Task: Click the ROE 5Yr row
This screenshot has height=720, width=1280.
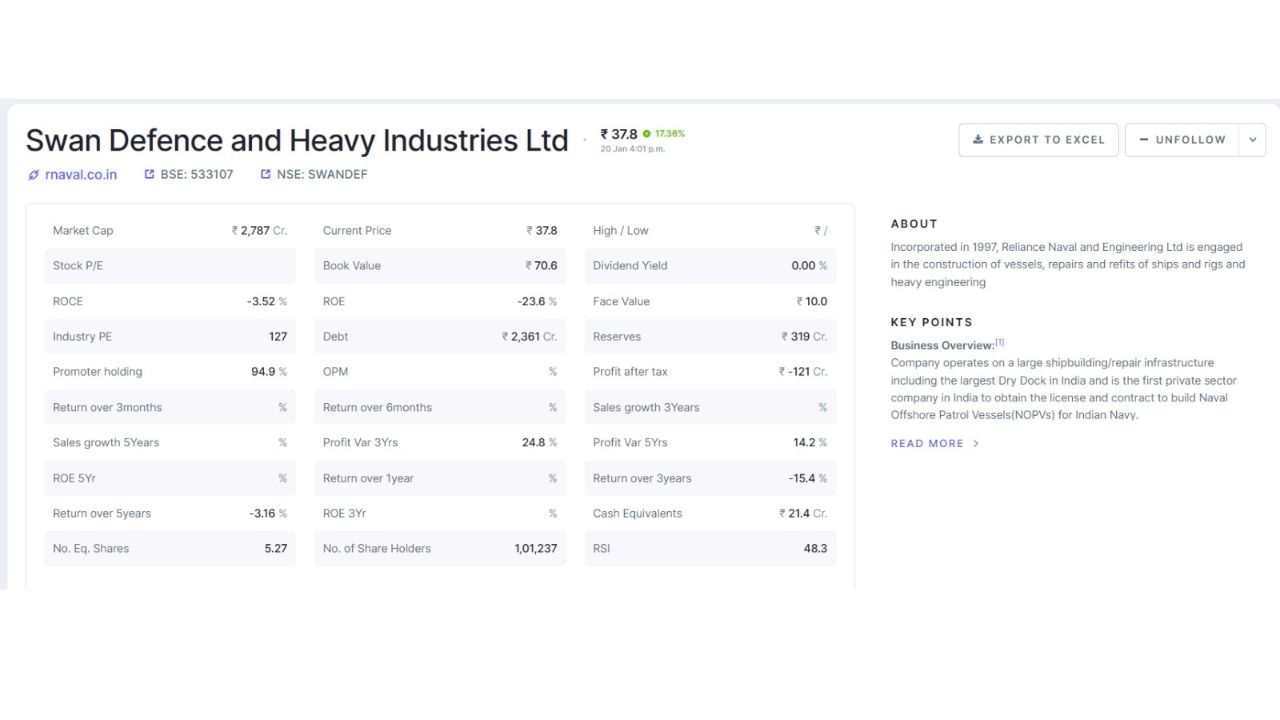Action: (x=170, y=478)
